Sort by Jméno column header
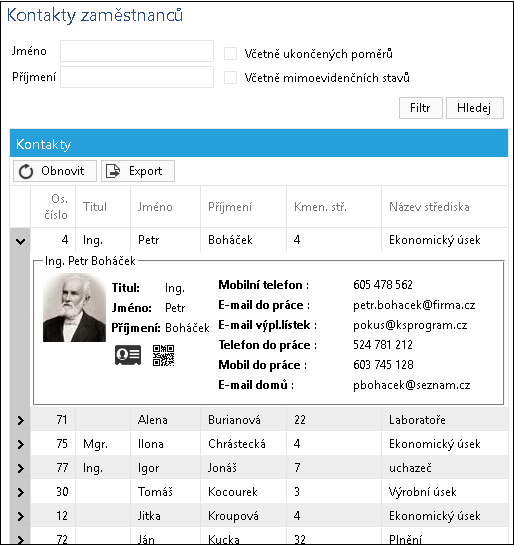514x545 pixels. click(x=165, y=207)
